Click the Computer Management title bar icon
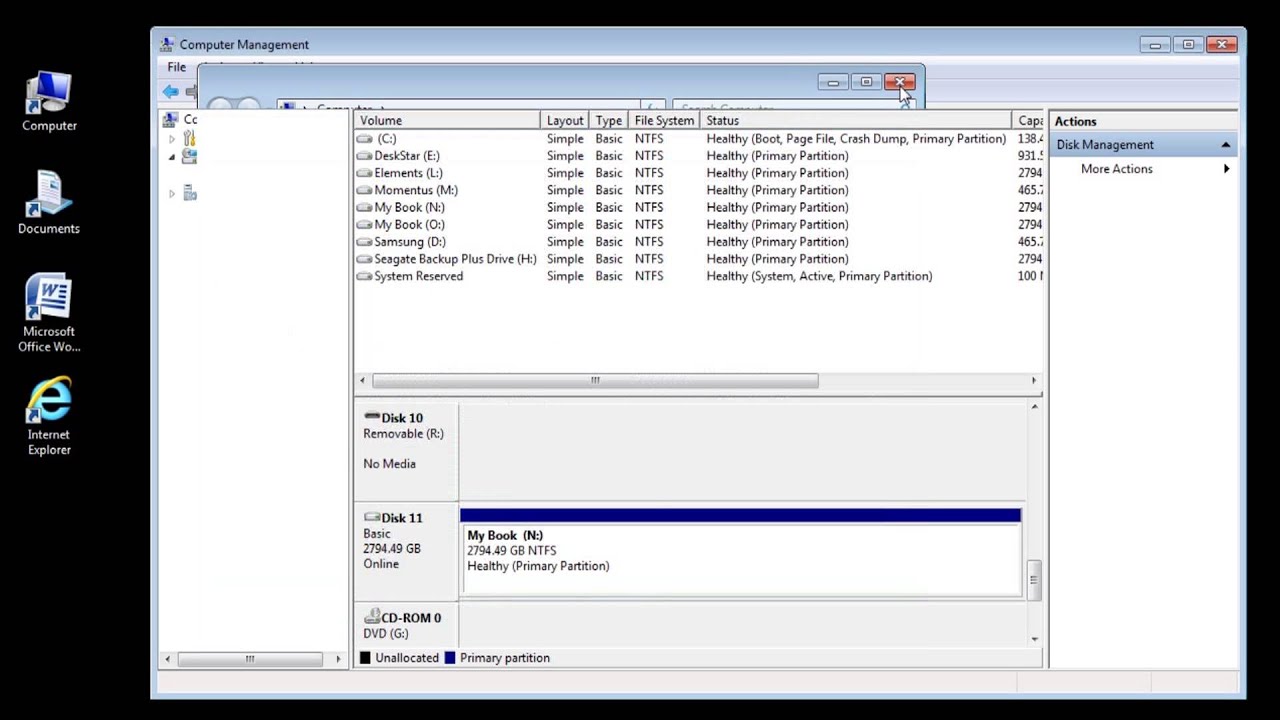1280x720 pixels. coord(168,44)
